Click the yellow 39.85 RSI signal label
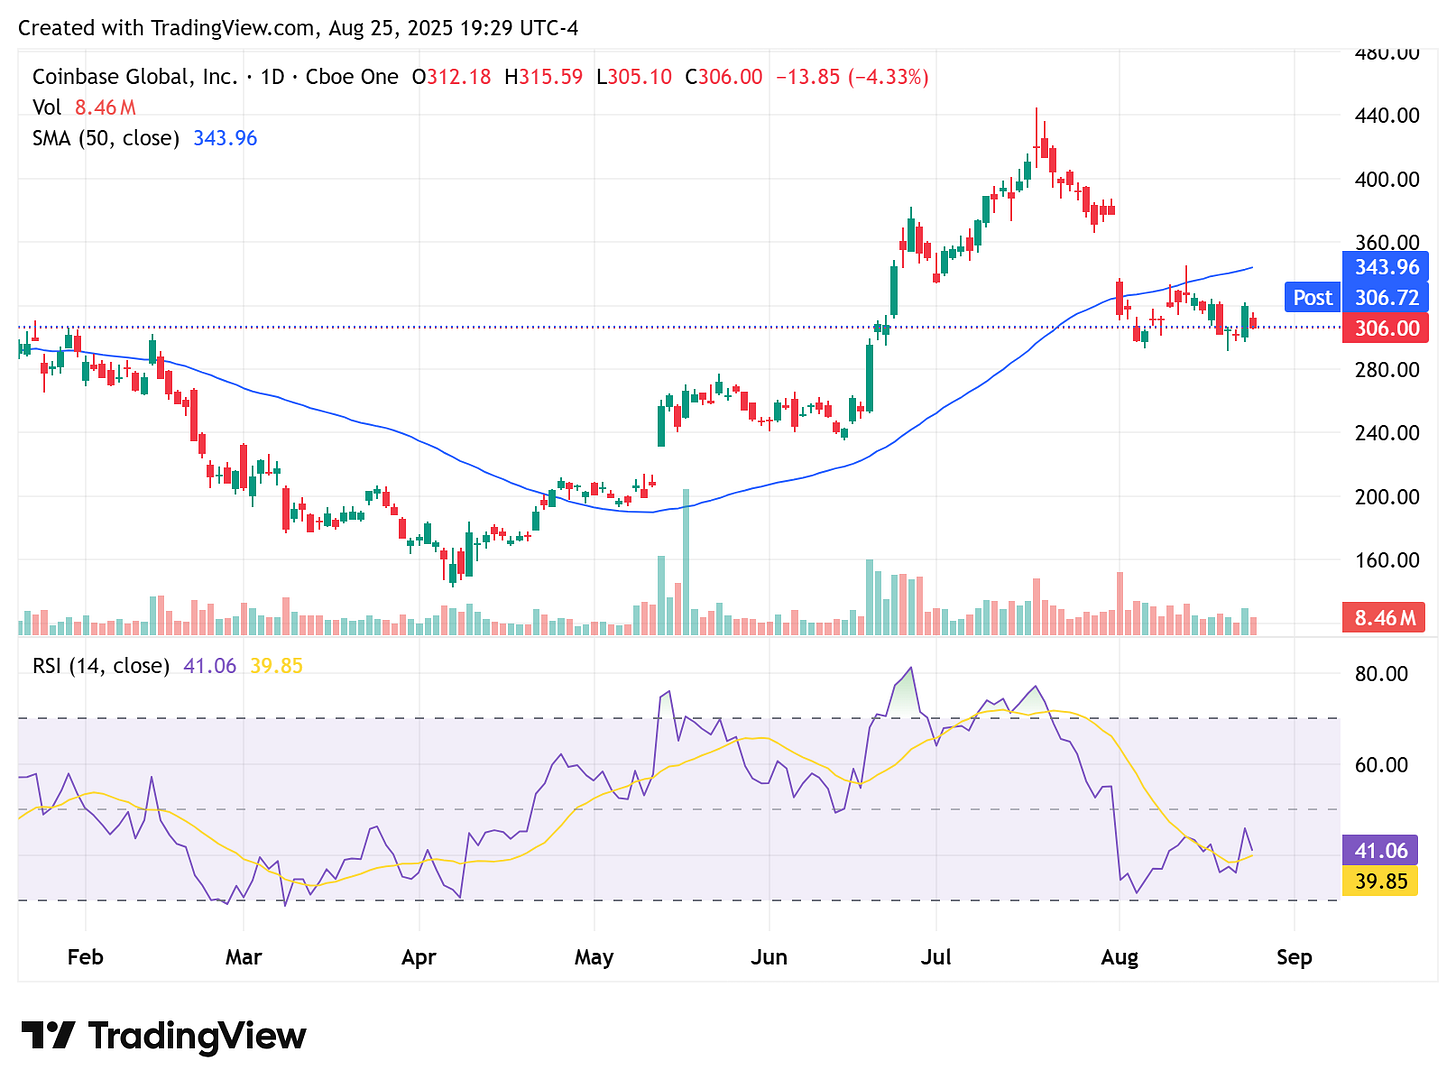1456x1090 pixels. tap(1380, 881)
